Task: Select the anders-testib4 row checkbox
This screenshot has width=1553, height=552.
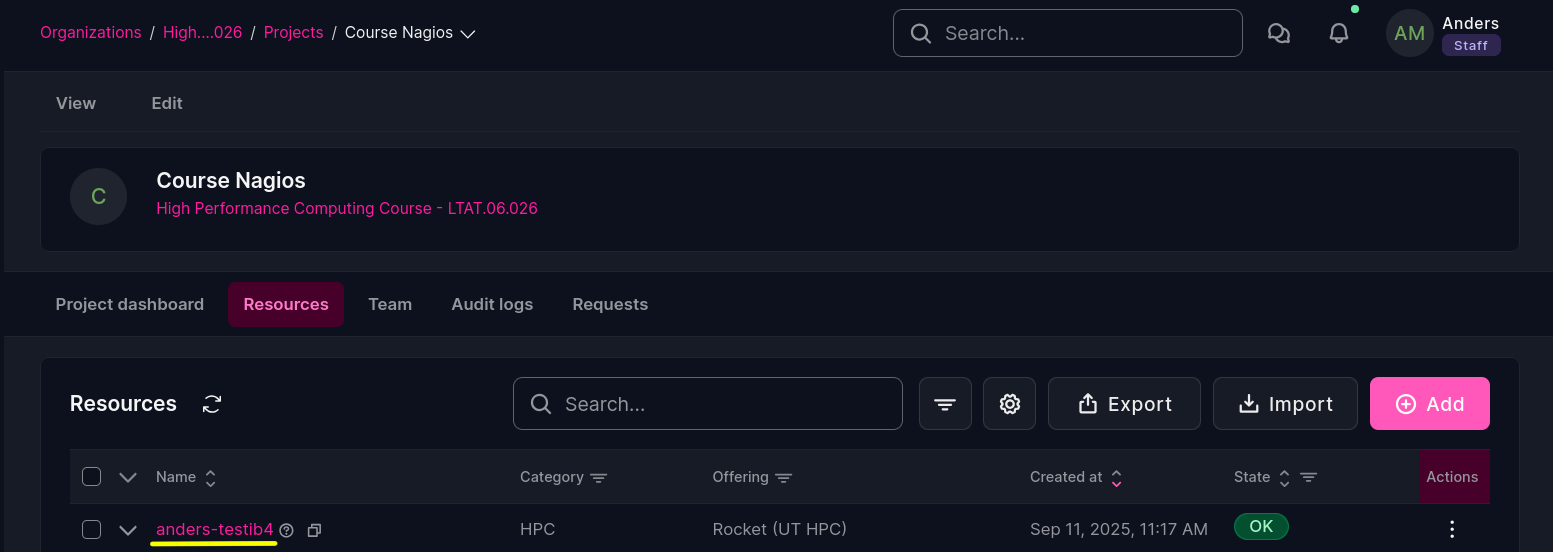Action: point(91,529)
